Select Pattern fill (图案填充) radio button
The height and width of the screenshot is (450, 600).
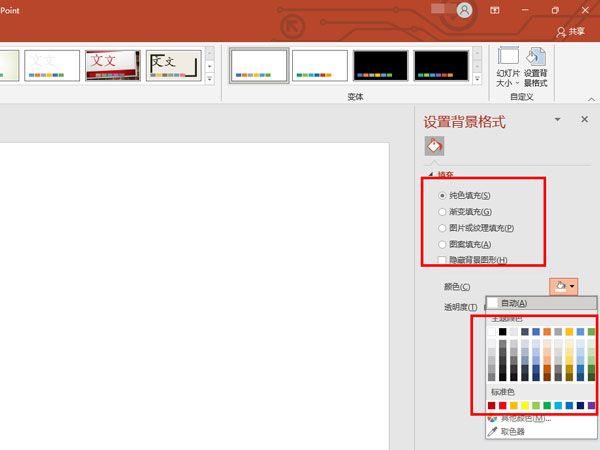(443, 244)
